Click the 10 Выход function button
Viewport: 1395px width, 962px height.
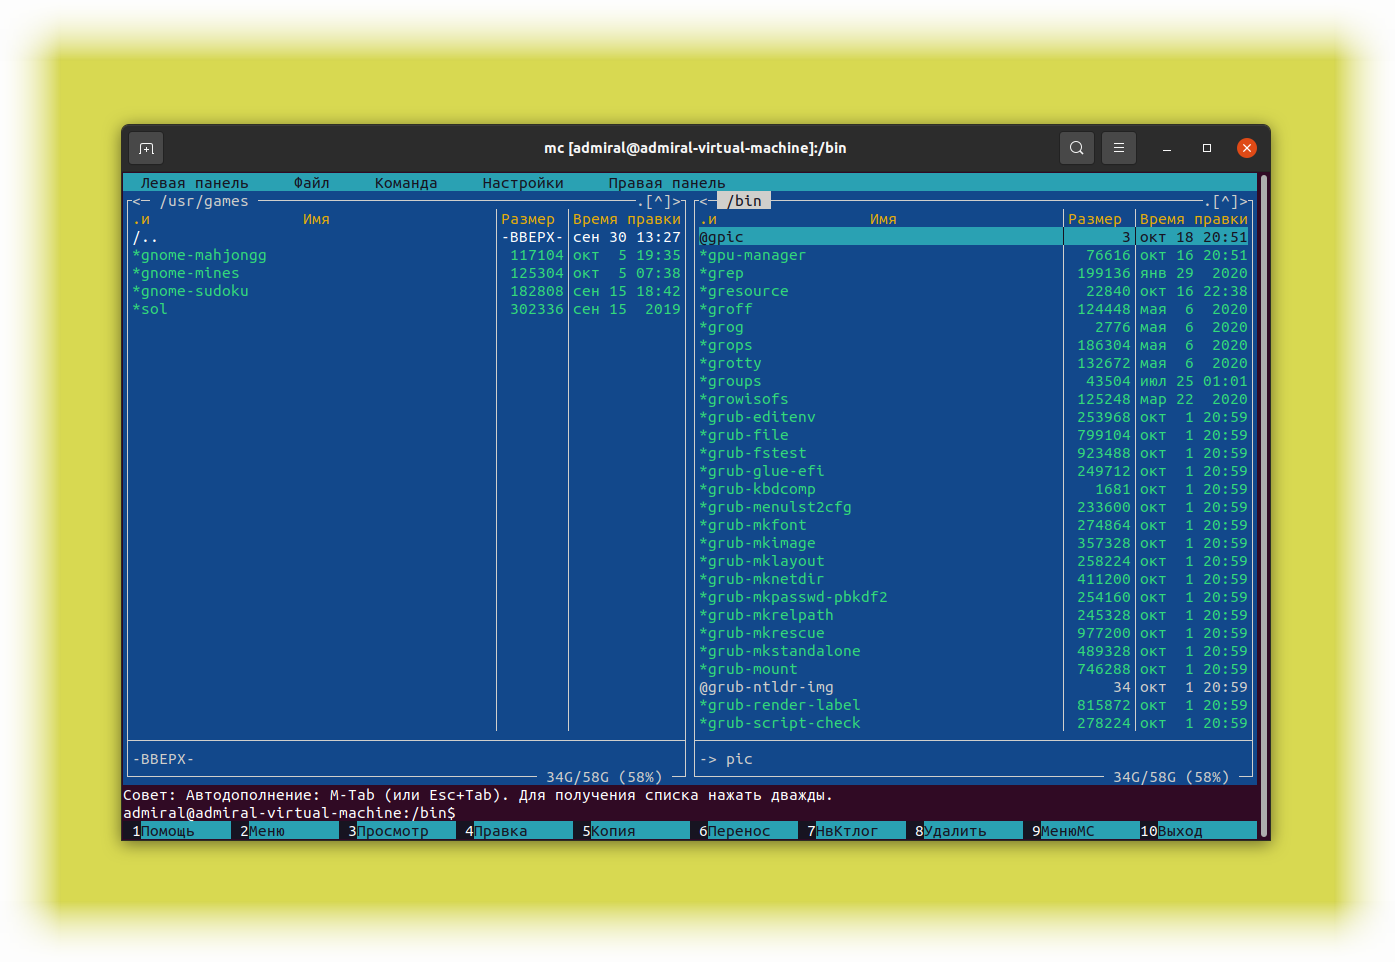click(1198, 831)
